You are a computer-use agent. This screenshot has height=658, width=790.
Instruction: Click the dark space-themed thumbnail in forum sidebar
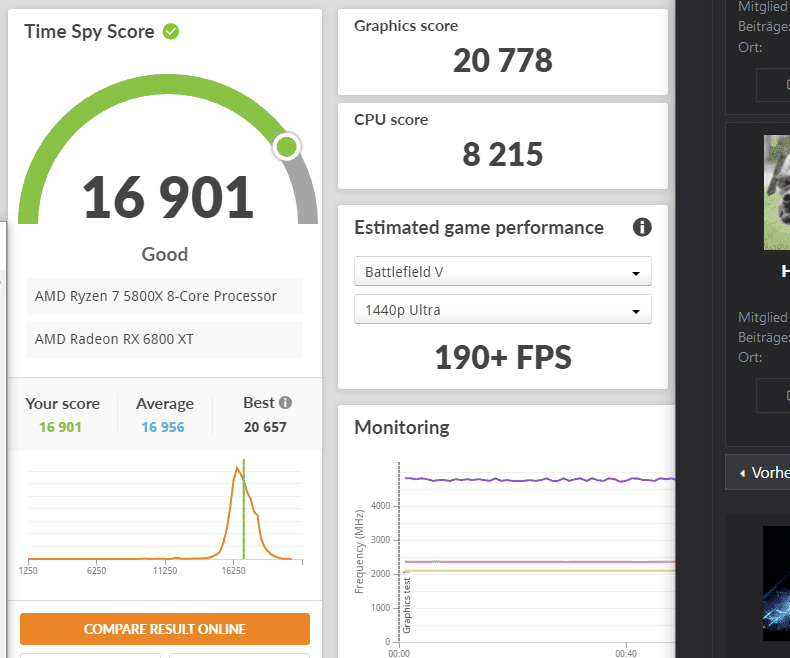pos(776,583)
